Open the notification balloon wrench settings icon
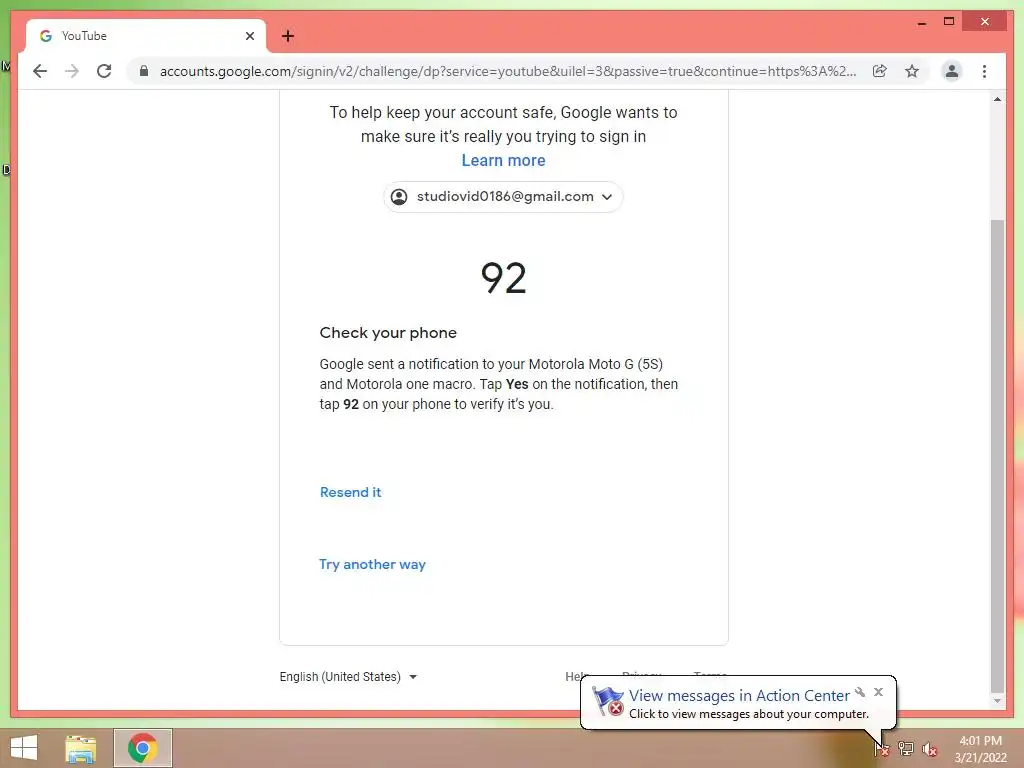1024x768 pixels. point(860,692)
